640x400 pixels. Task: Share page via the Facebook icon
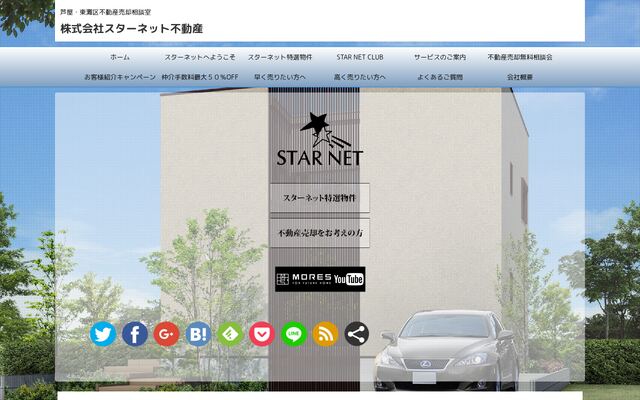pos(135,334)
